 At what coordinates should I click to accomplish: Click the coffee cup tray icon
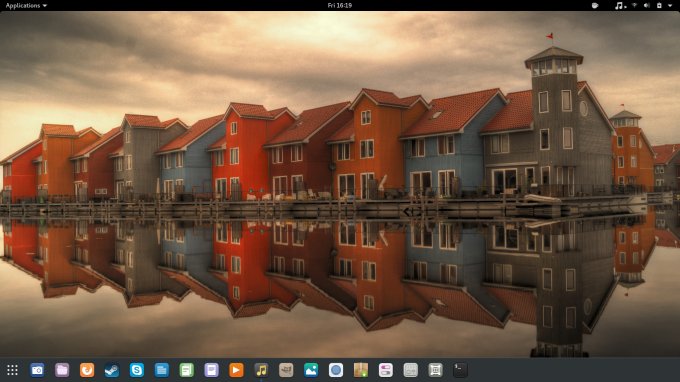(x=595, y=5)
